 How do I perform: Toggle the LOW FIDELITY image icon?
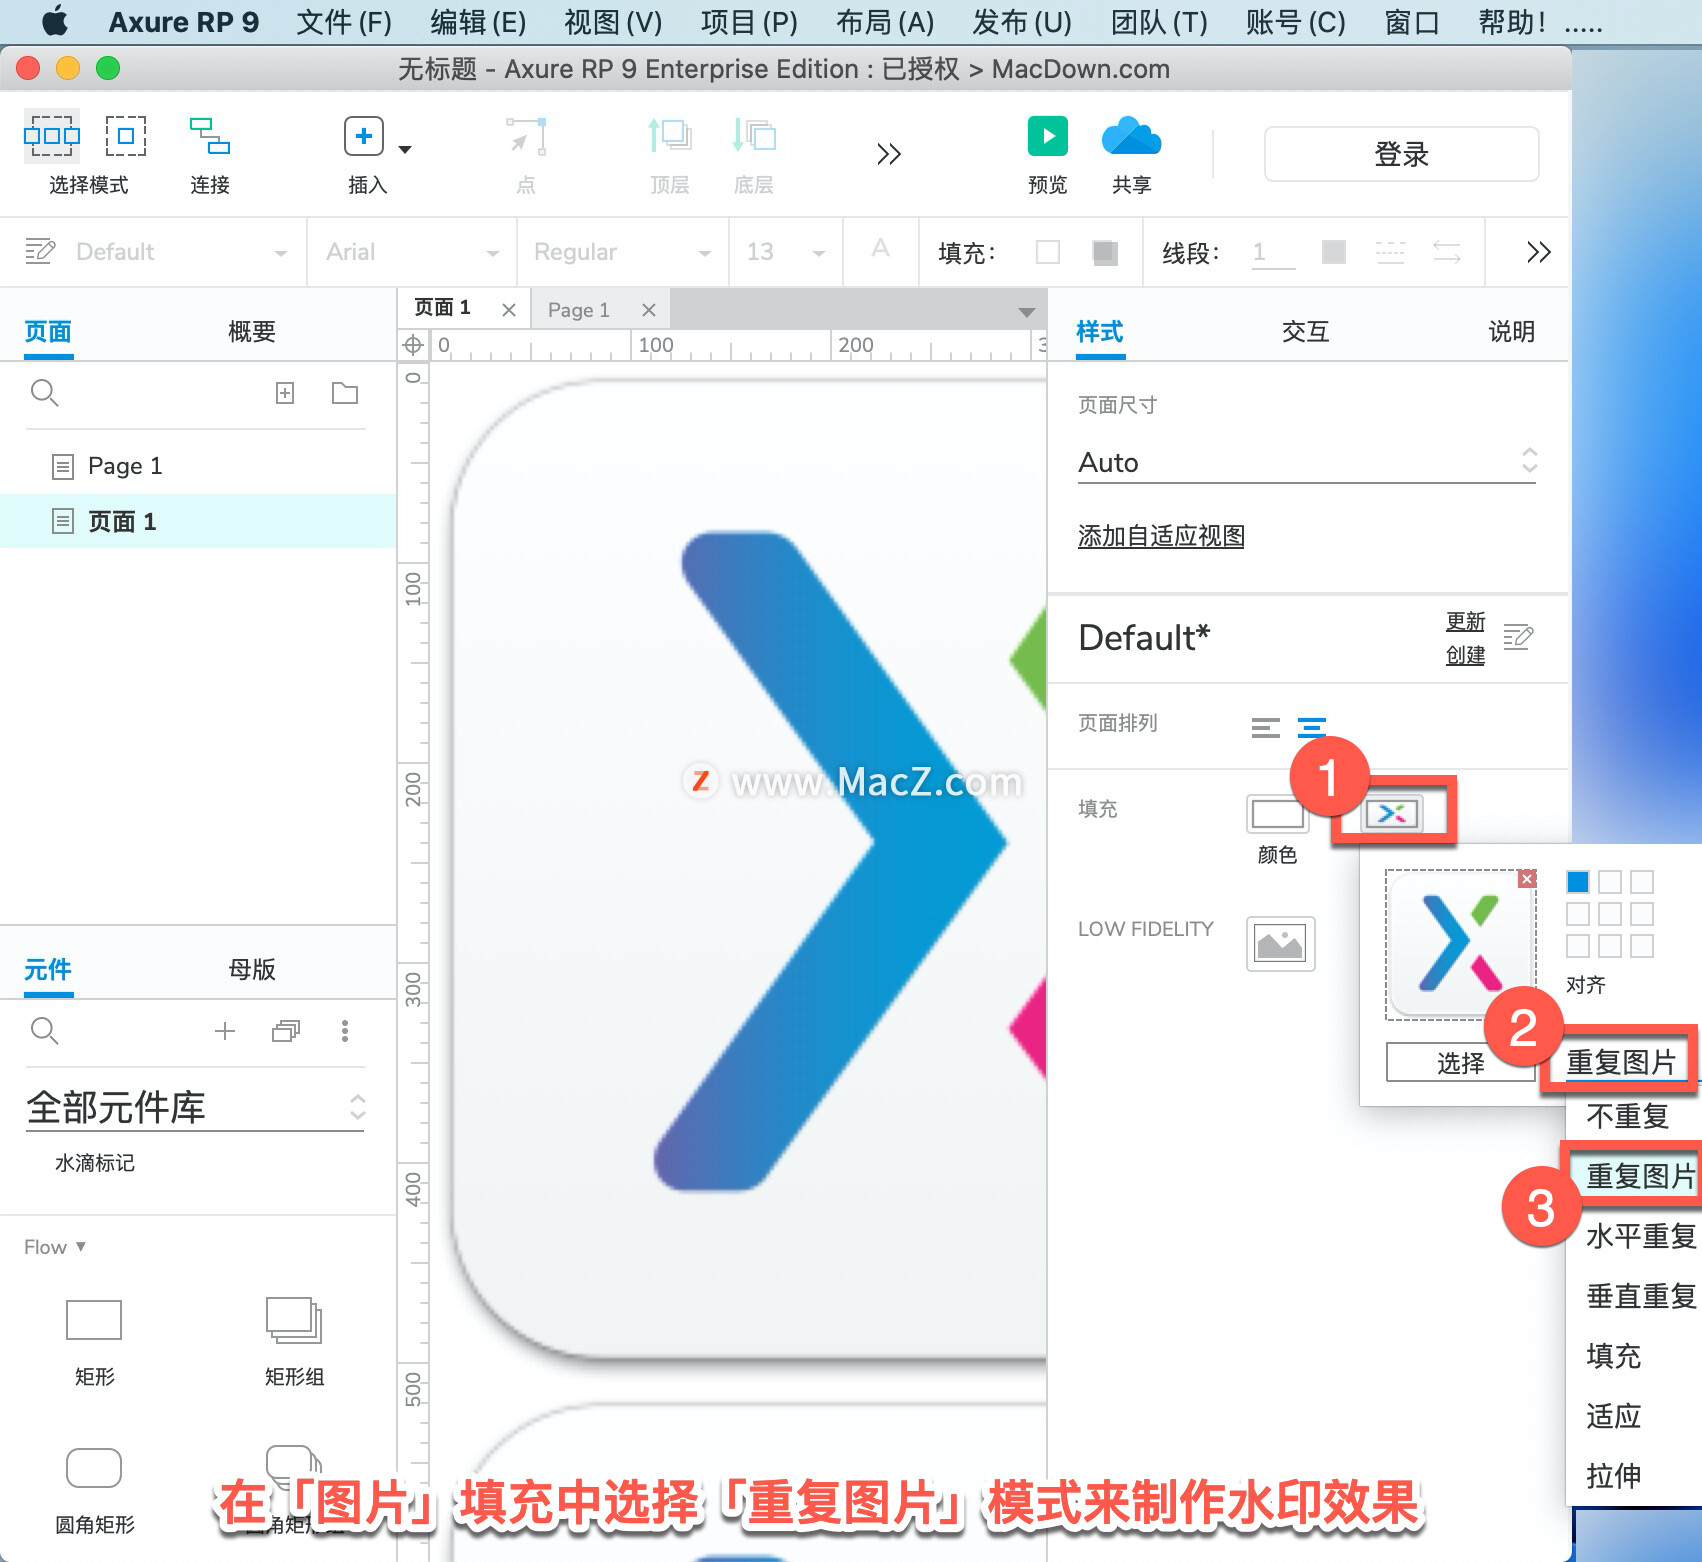(x=1280, y=944)
